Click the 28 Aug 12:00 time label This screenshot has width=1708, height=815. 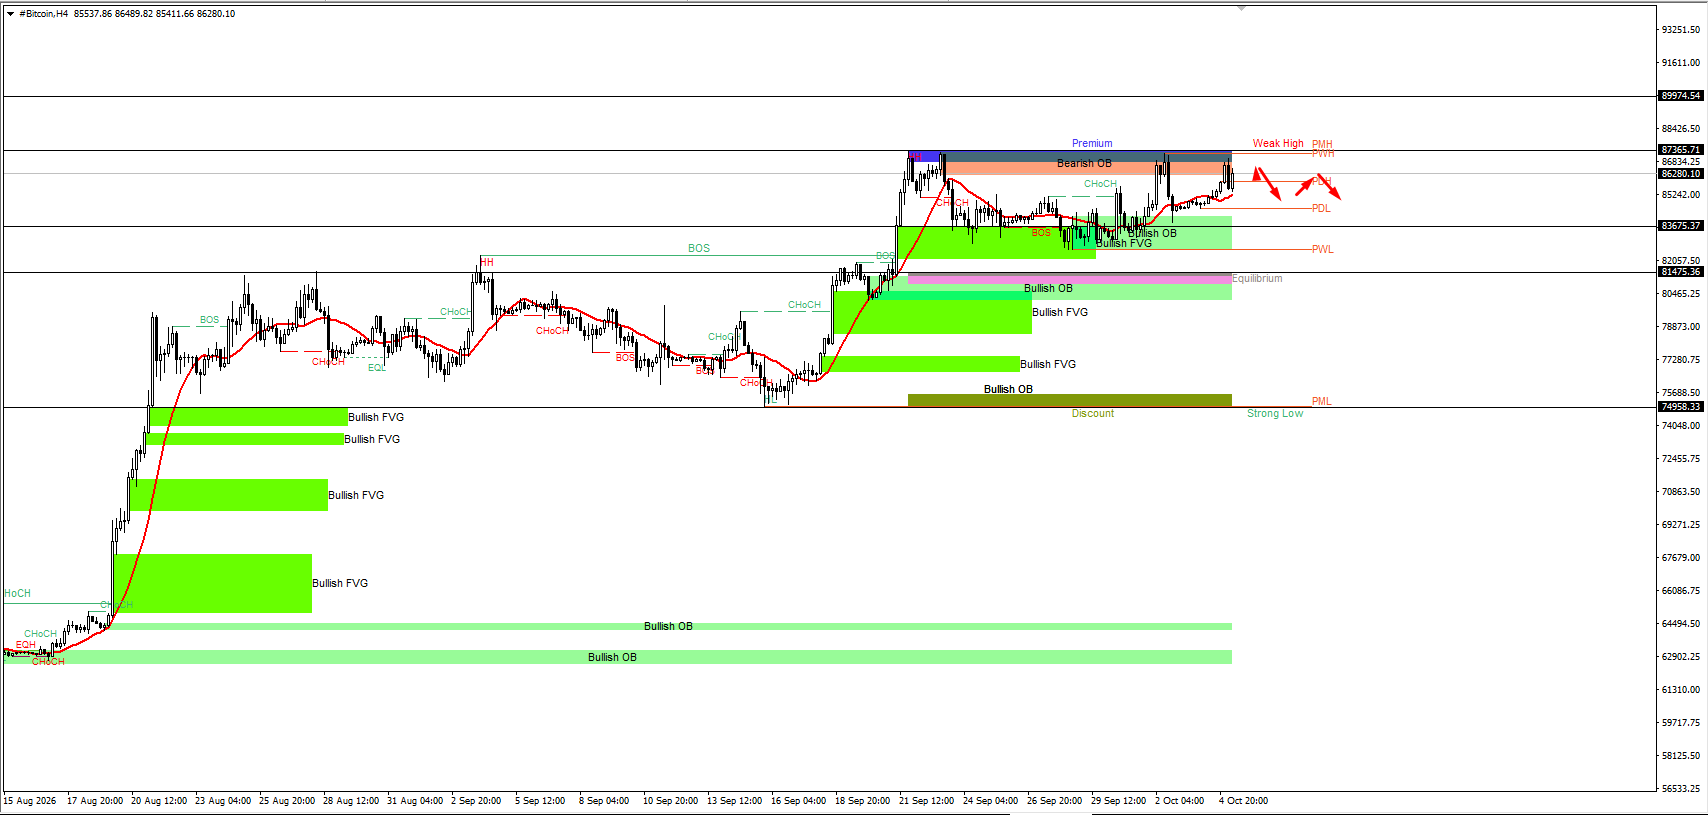351,801
